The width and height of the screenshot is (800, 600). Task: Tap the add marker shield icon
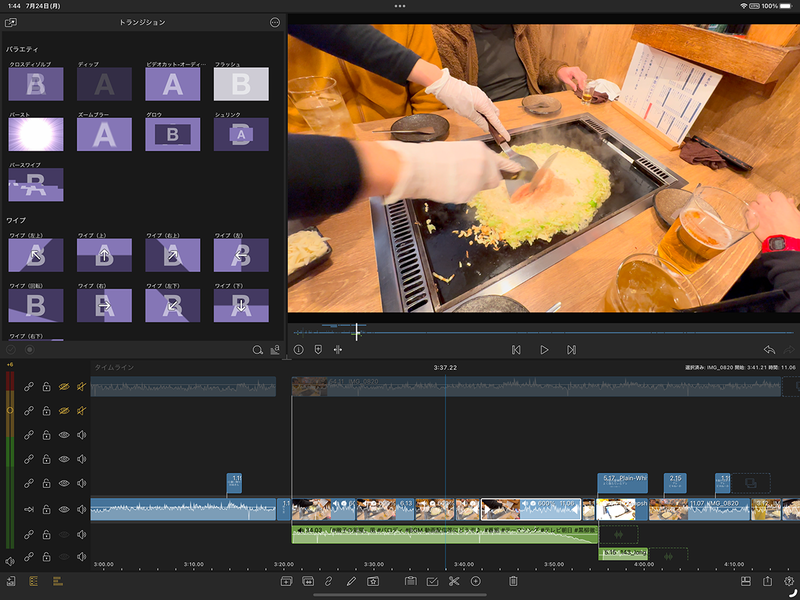click(318, 350)
